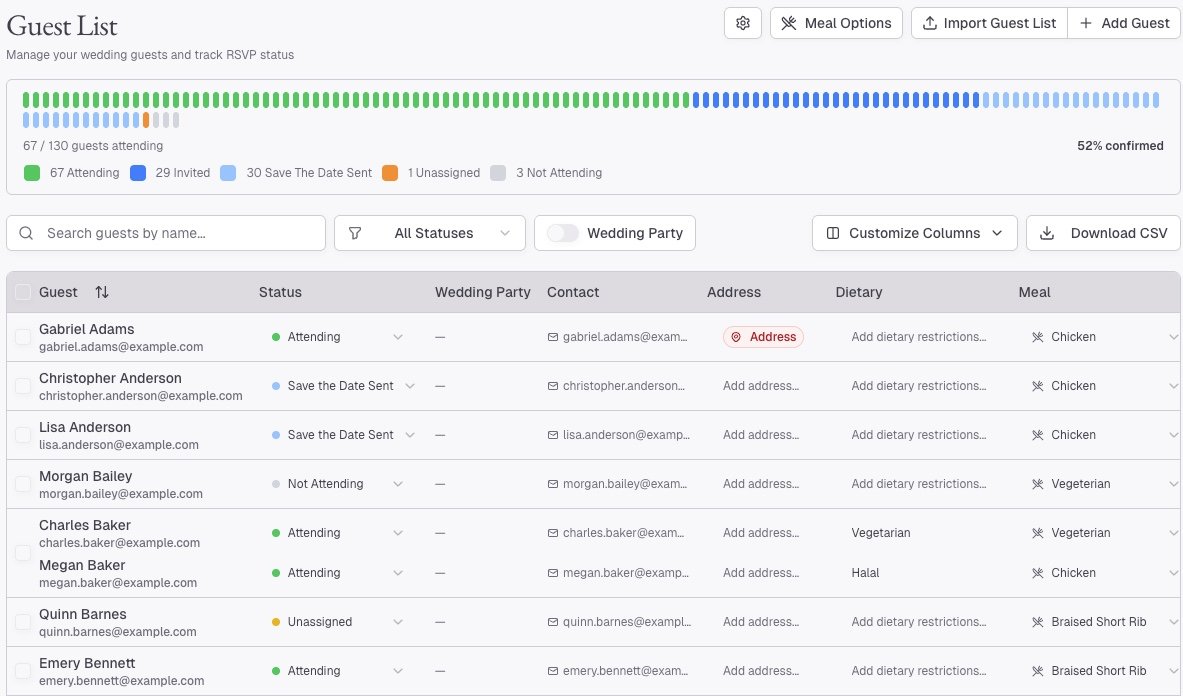The height and width of the screenshot is (696, 1183).
Task: Click utensils icon in Megan Baker's meal
Action: [1037, 573]
